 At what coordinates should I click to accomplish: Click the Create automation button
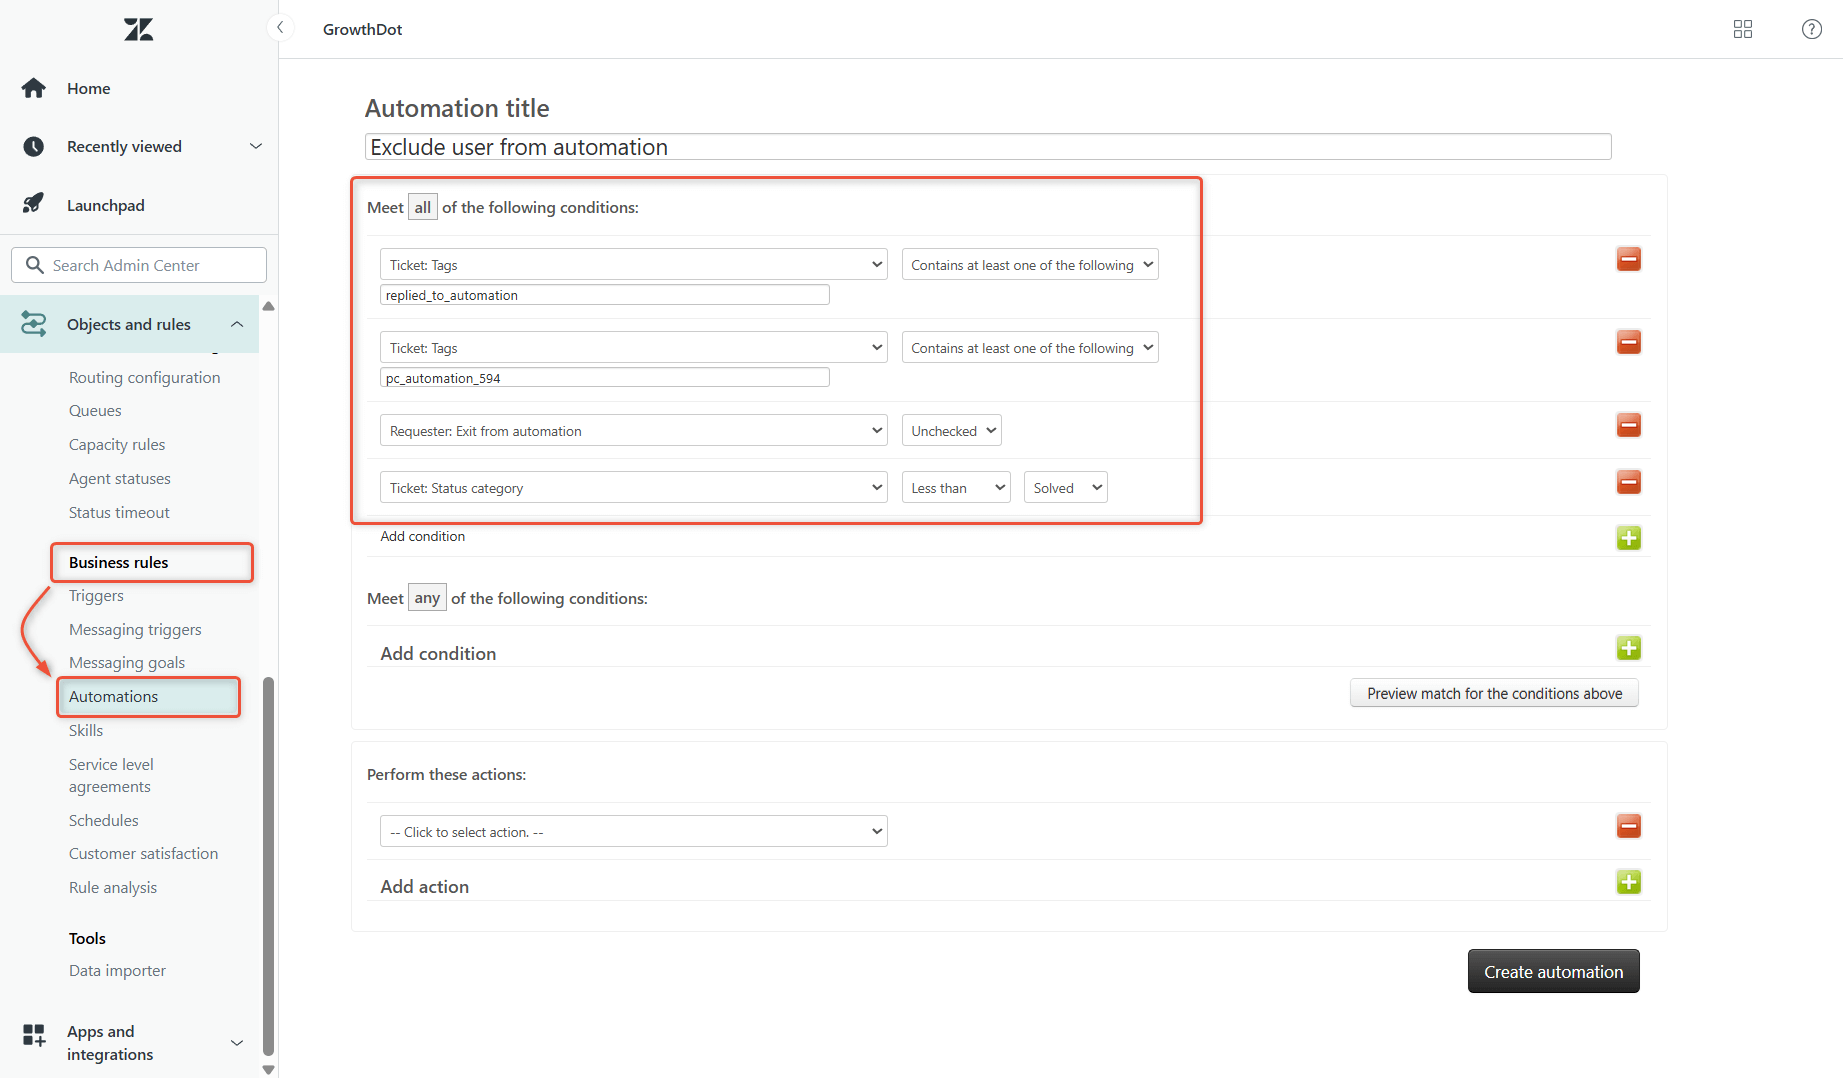pos(1553,971)
